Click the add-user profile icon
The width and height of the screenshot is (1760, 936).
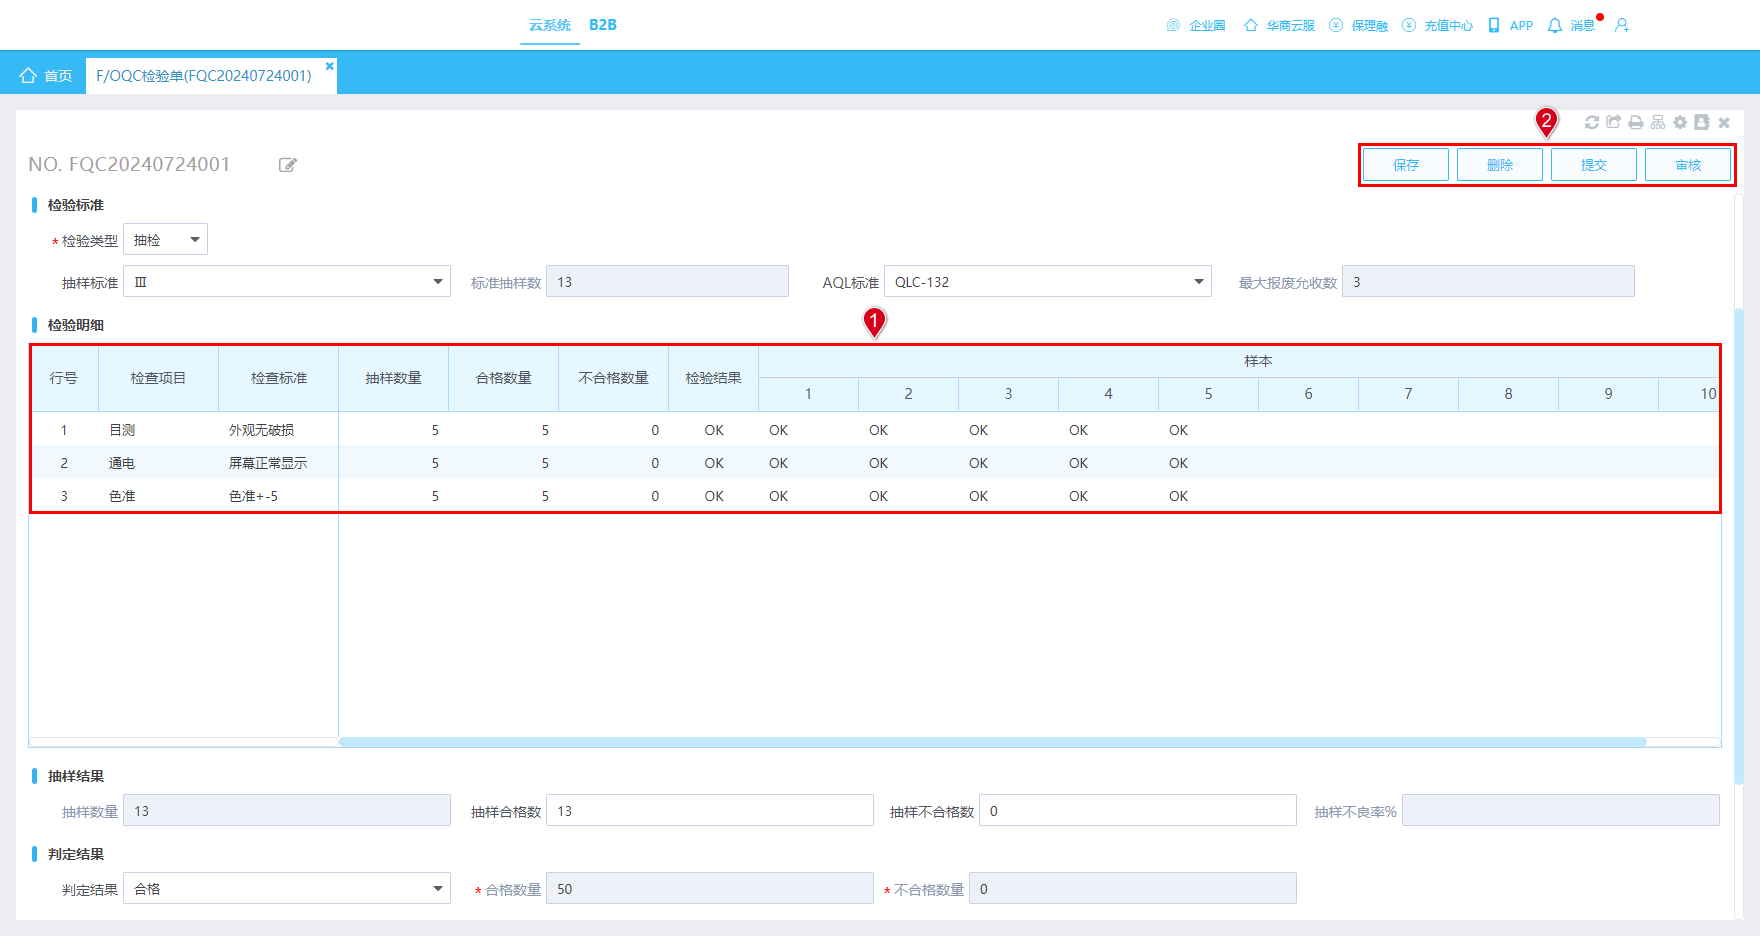point(1622,25)
